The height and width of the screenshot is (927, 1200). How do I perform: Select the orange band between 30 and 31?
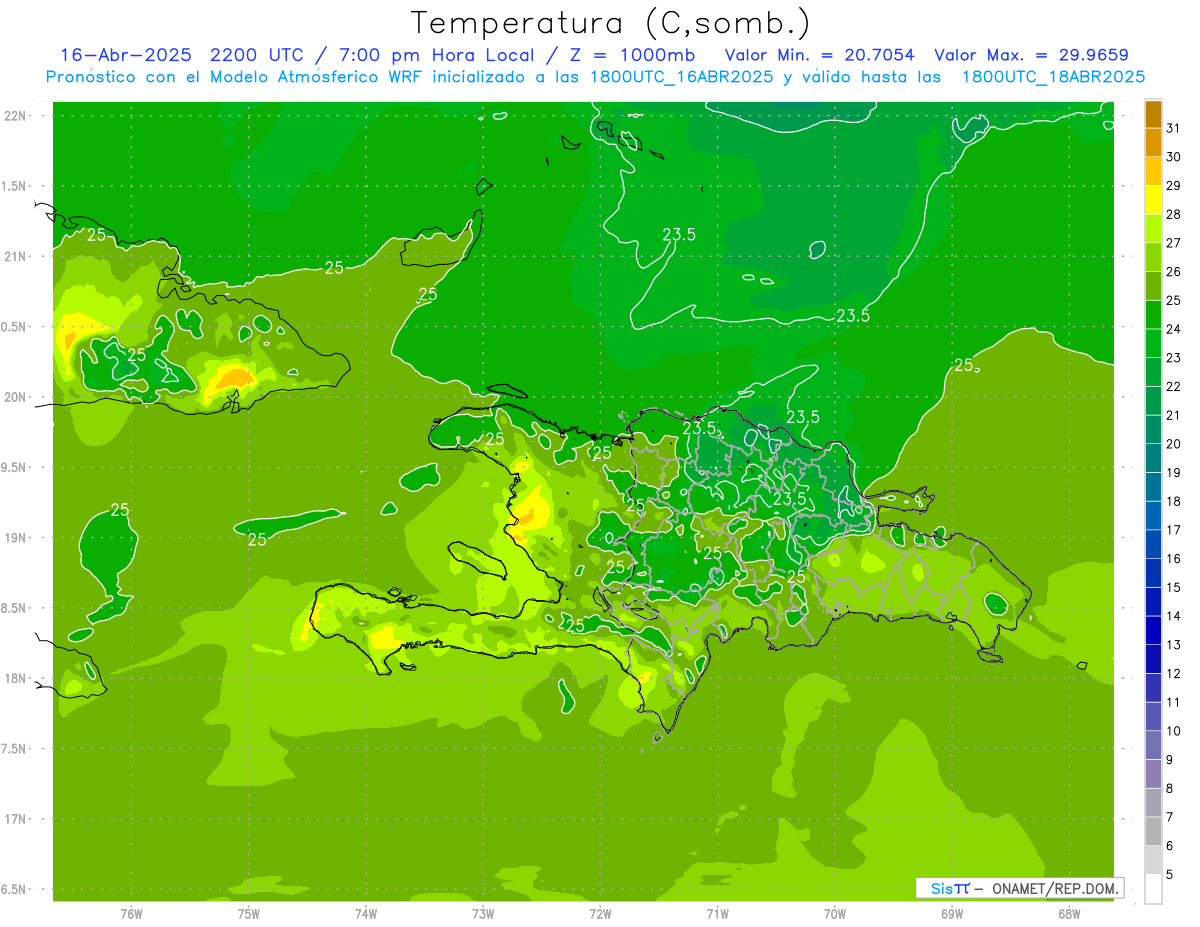1153,143
